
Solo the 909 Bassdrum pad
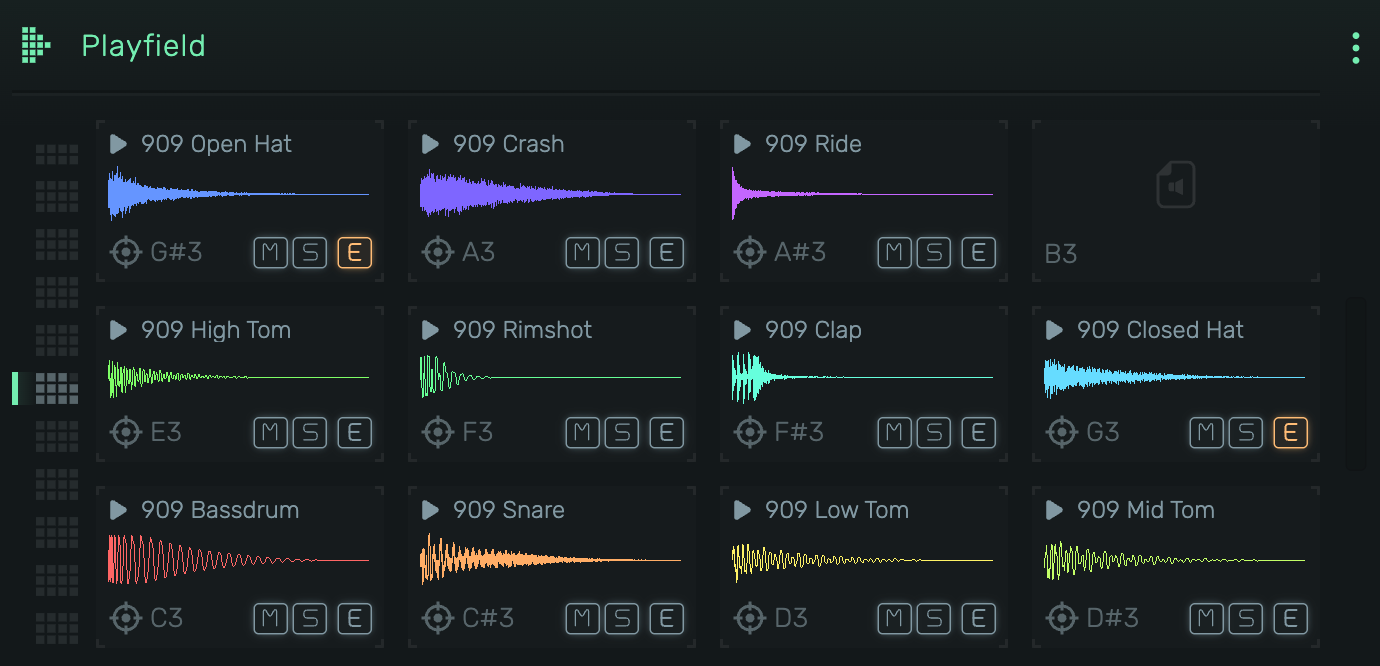click(x=310, y=619)
